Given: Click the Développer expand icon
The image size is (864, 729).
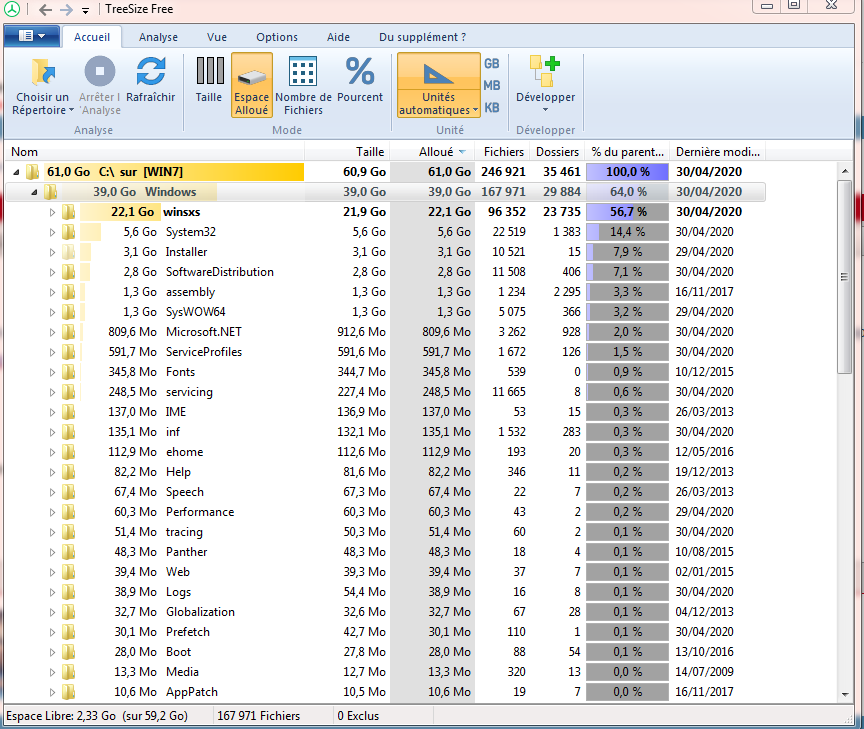Looking at the screenshot, I should [545, 72].
